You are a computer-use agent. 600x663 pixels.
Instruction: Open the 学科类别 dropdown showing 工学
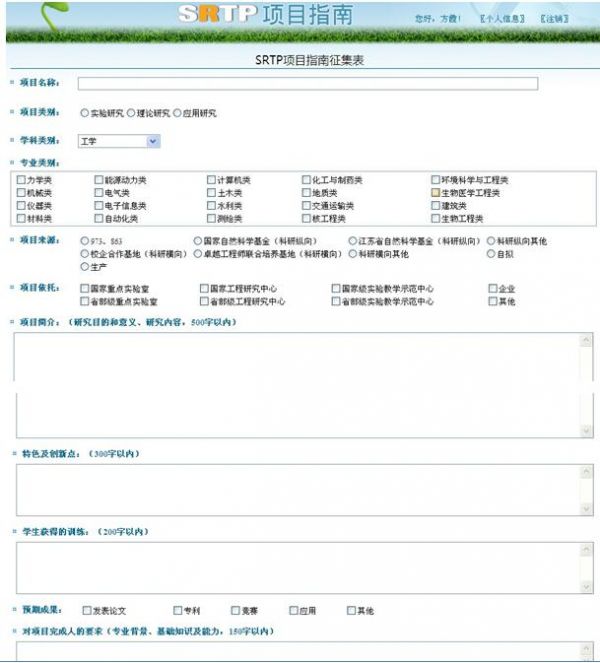[118, 142]
